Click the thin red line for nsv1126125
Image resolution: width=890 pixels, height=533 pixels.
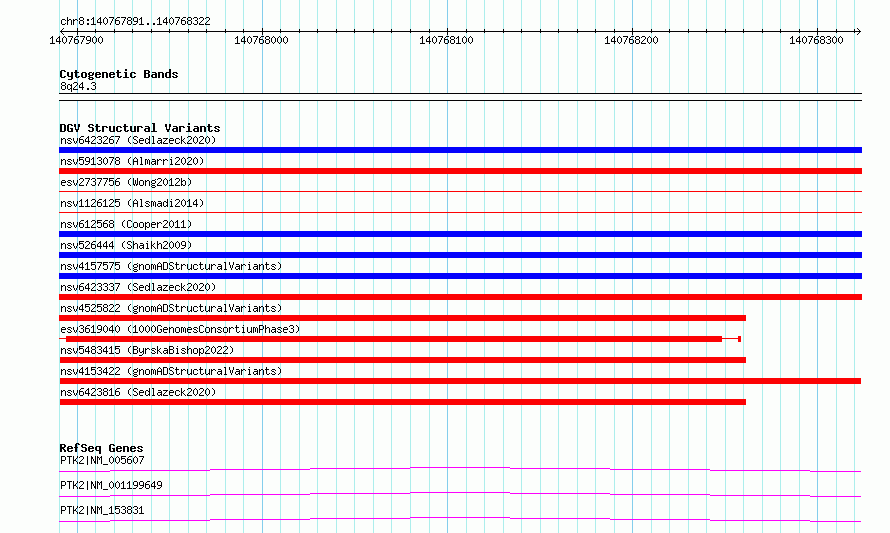pos(460,213)
